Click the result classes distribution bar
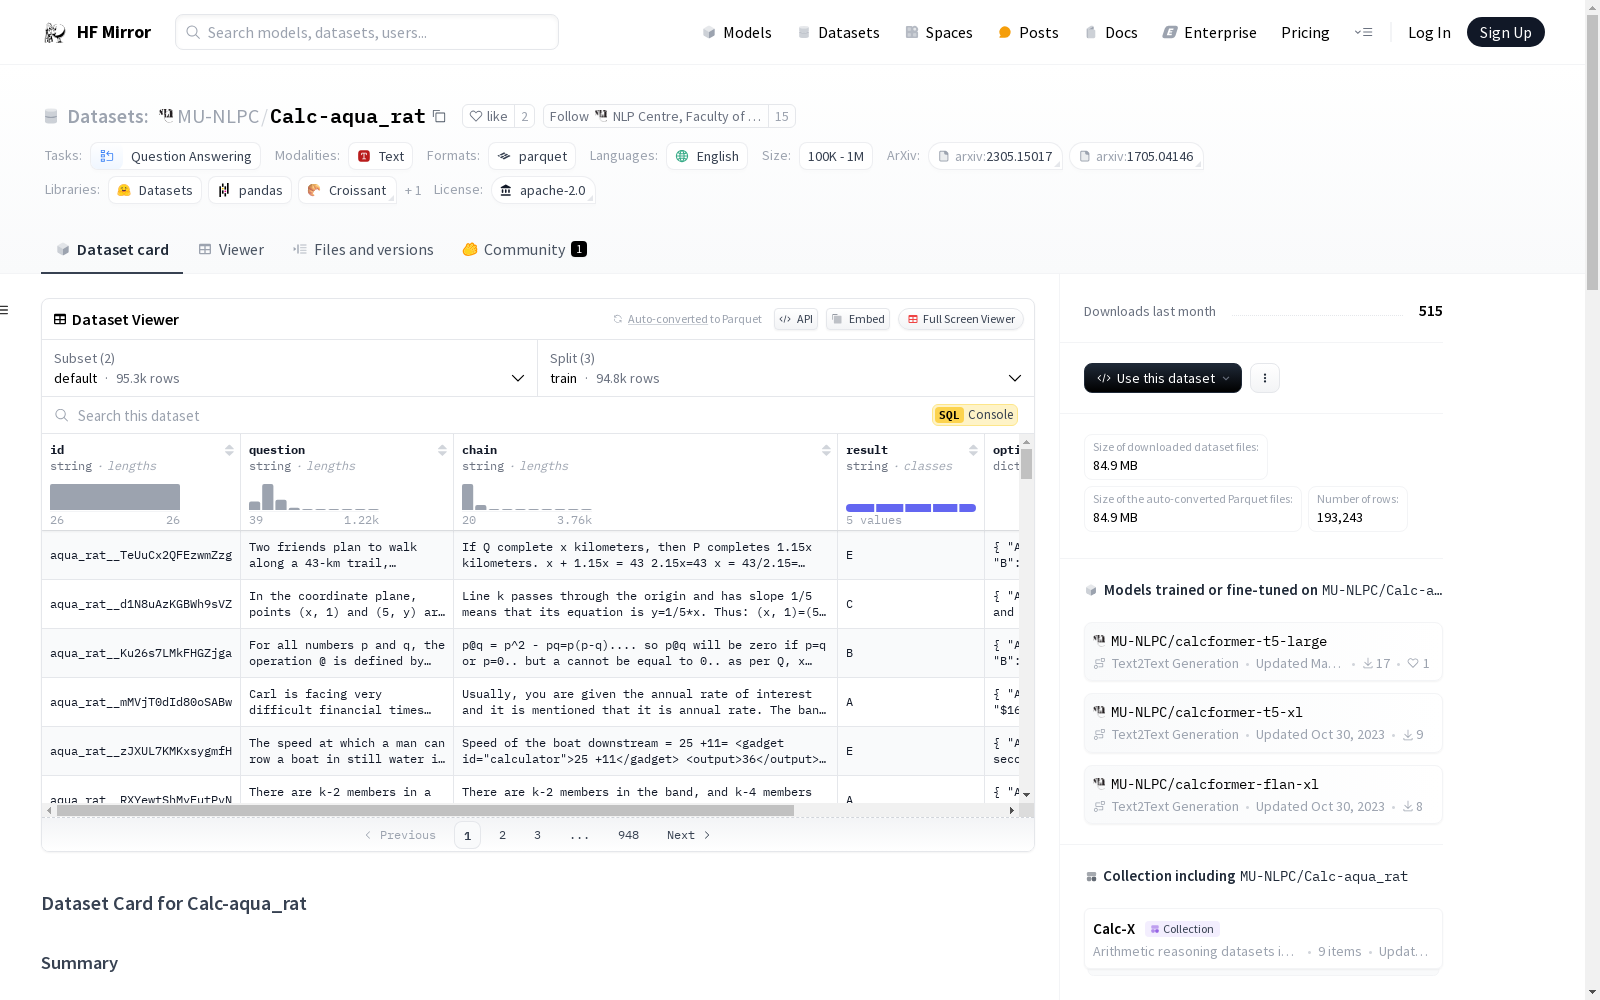Image resolution: width=1600 pixels, height=1000 pixels. (911, 508)
